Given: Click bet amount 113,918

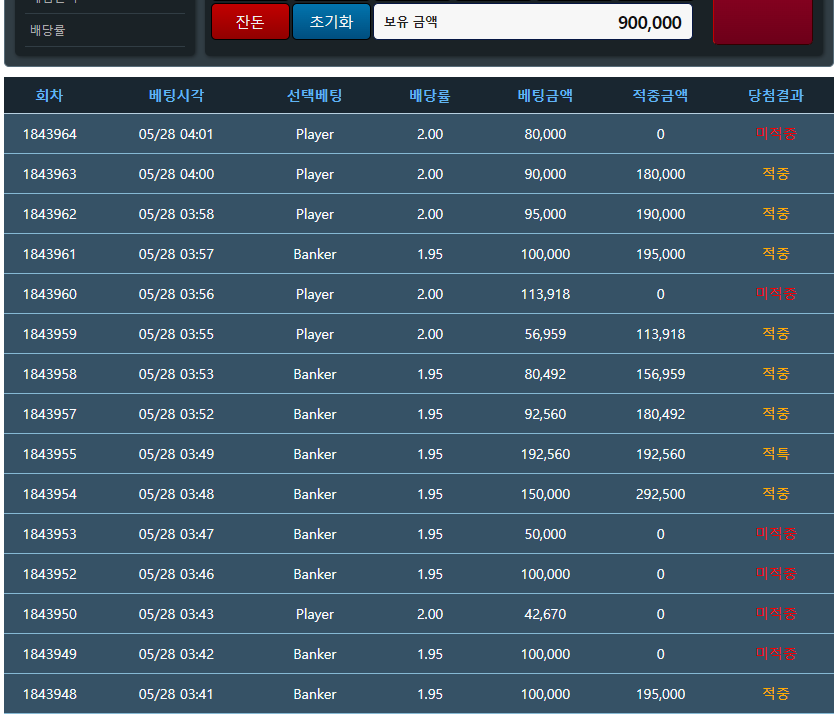Looking at the screenshot, I should point(545,294).
